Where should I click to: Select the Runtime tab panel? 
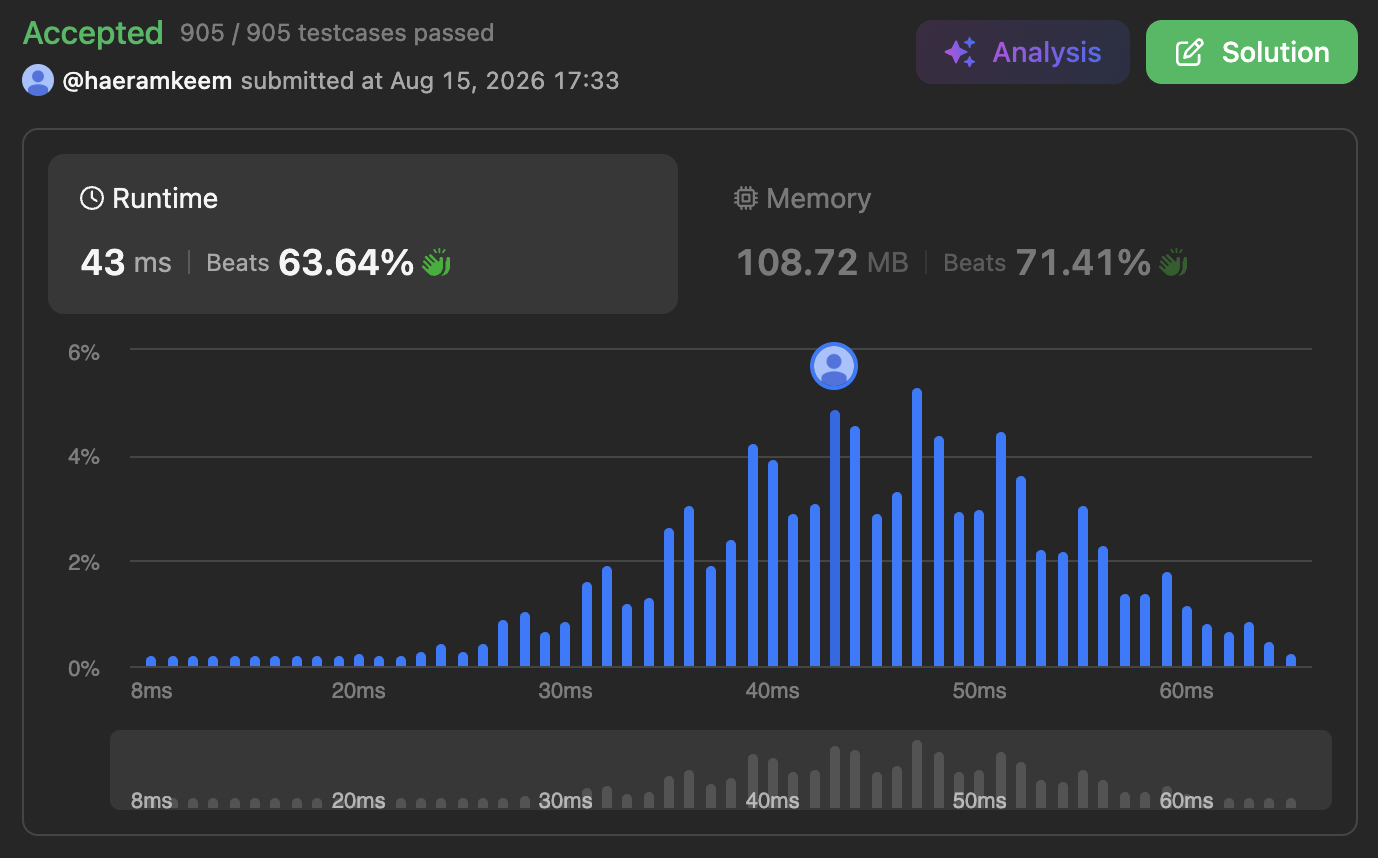pos(363,234)
